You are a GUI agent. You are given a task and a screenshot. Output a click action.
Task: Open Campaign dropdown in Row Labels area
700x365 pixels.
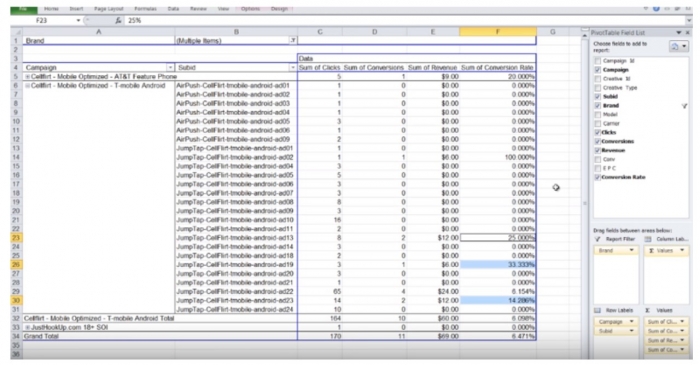tap(631, 321)
